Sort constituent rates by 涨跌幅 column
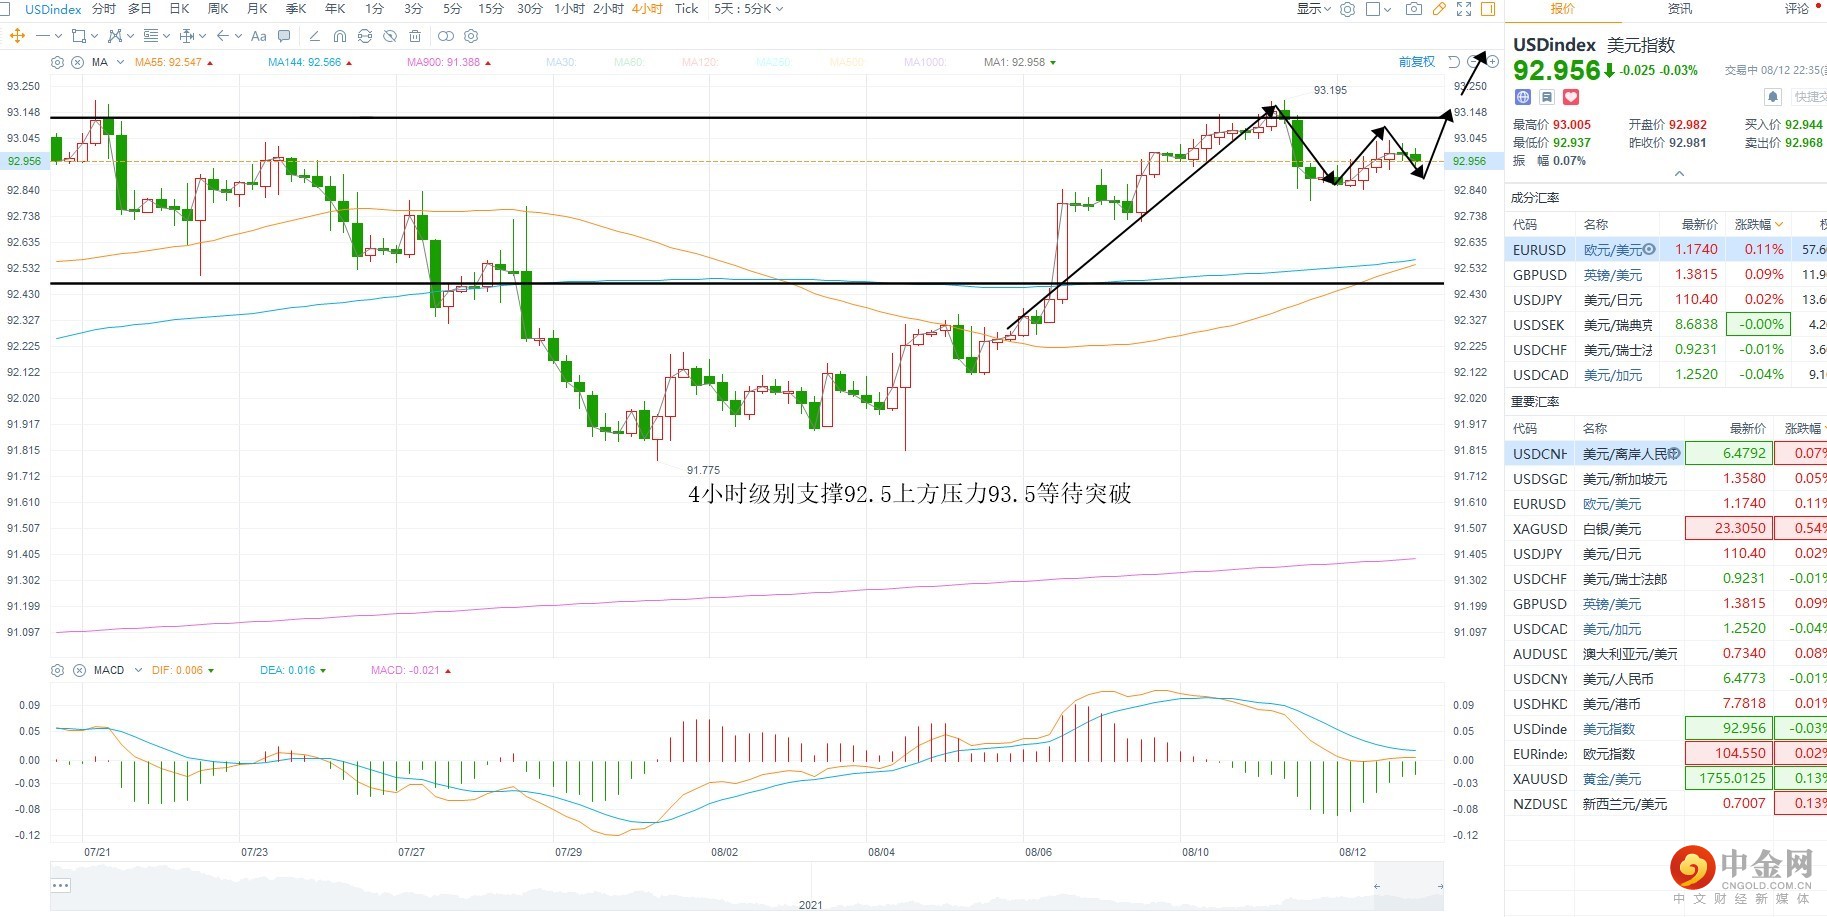The width and height of the screenshot is (1827, 917). [x=1758, y=224]
